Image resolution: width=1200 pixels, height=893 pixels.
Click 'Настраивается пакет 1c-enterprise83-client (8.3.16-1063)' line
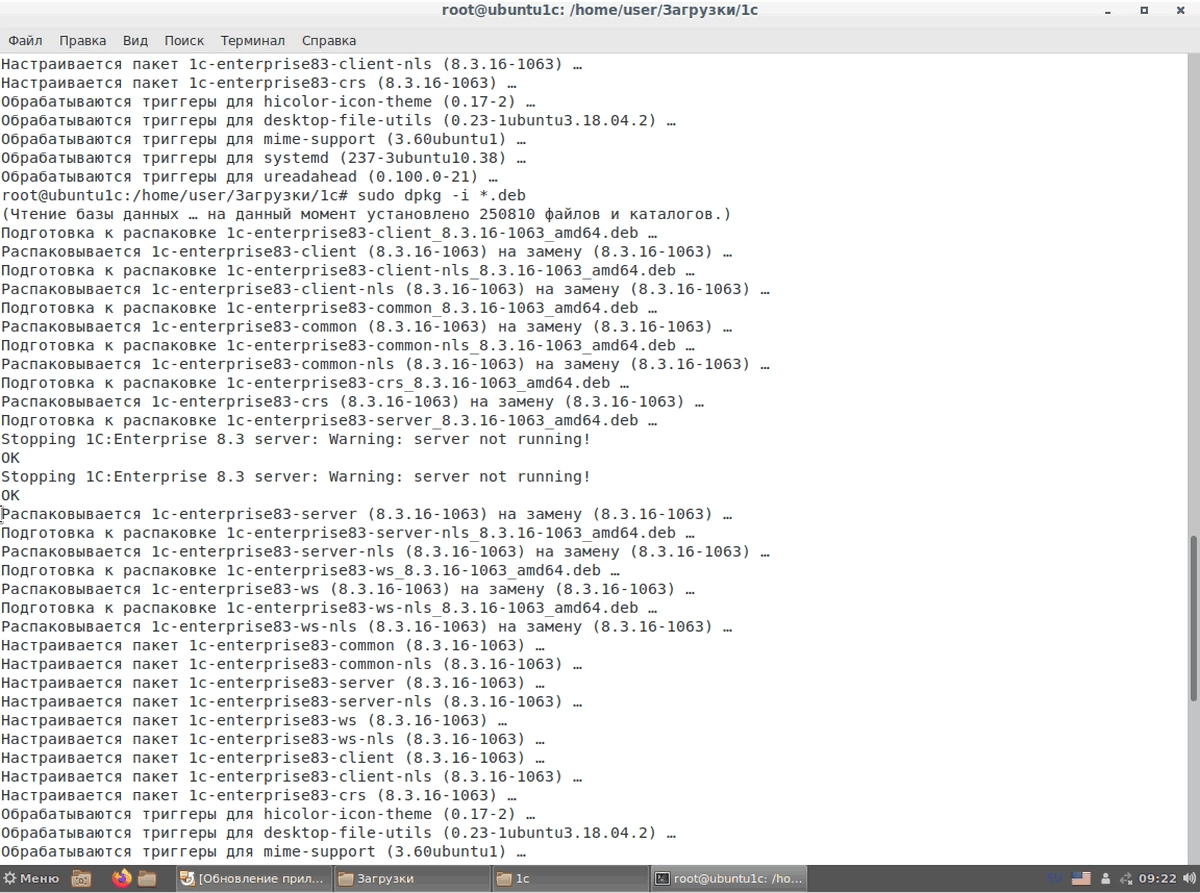(273, 758)
